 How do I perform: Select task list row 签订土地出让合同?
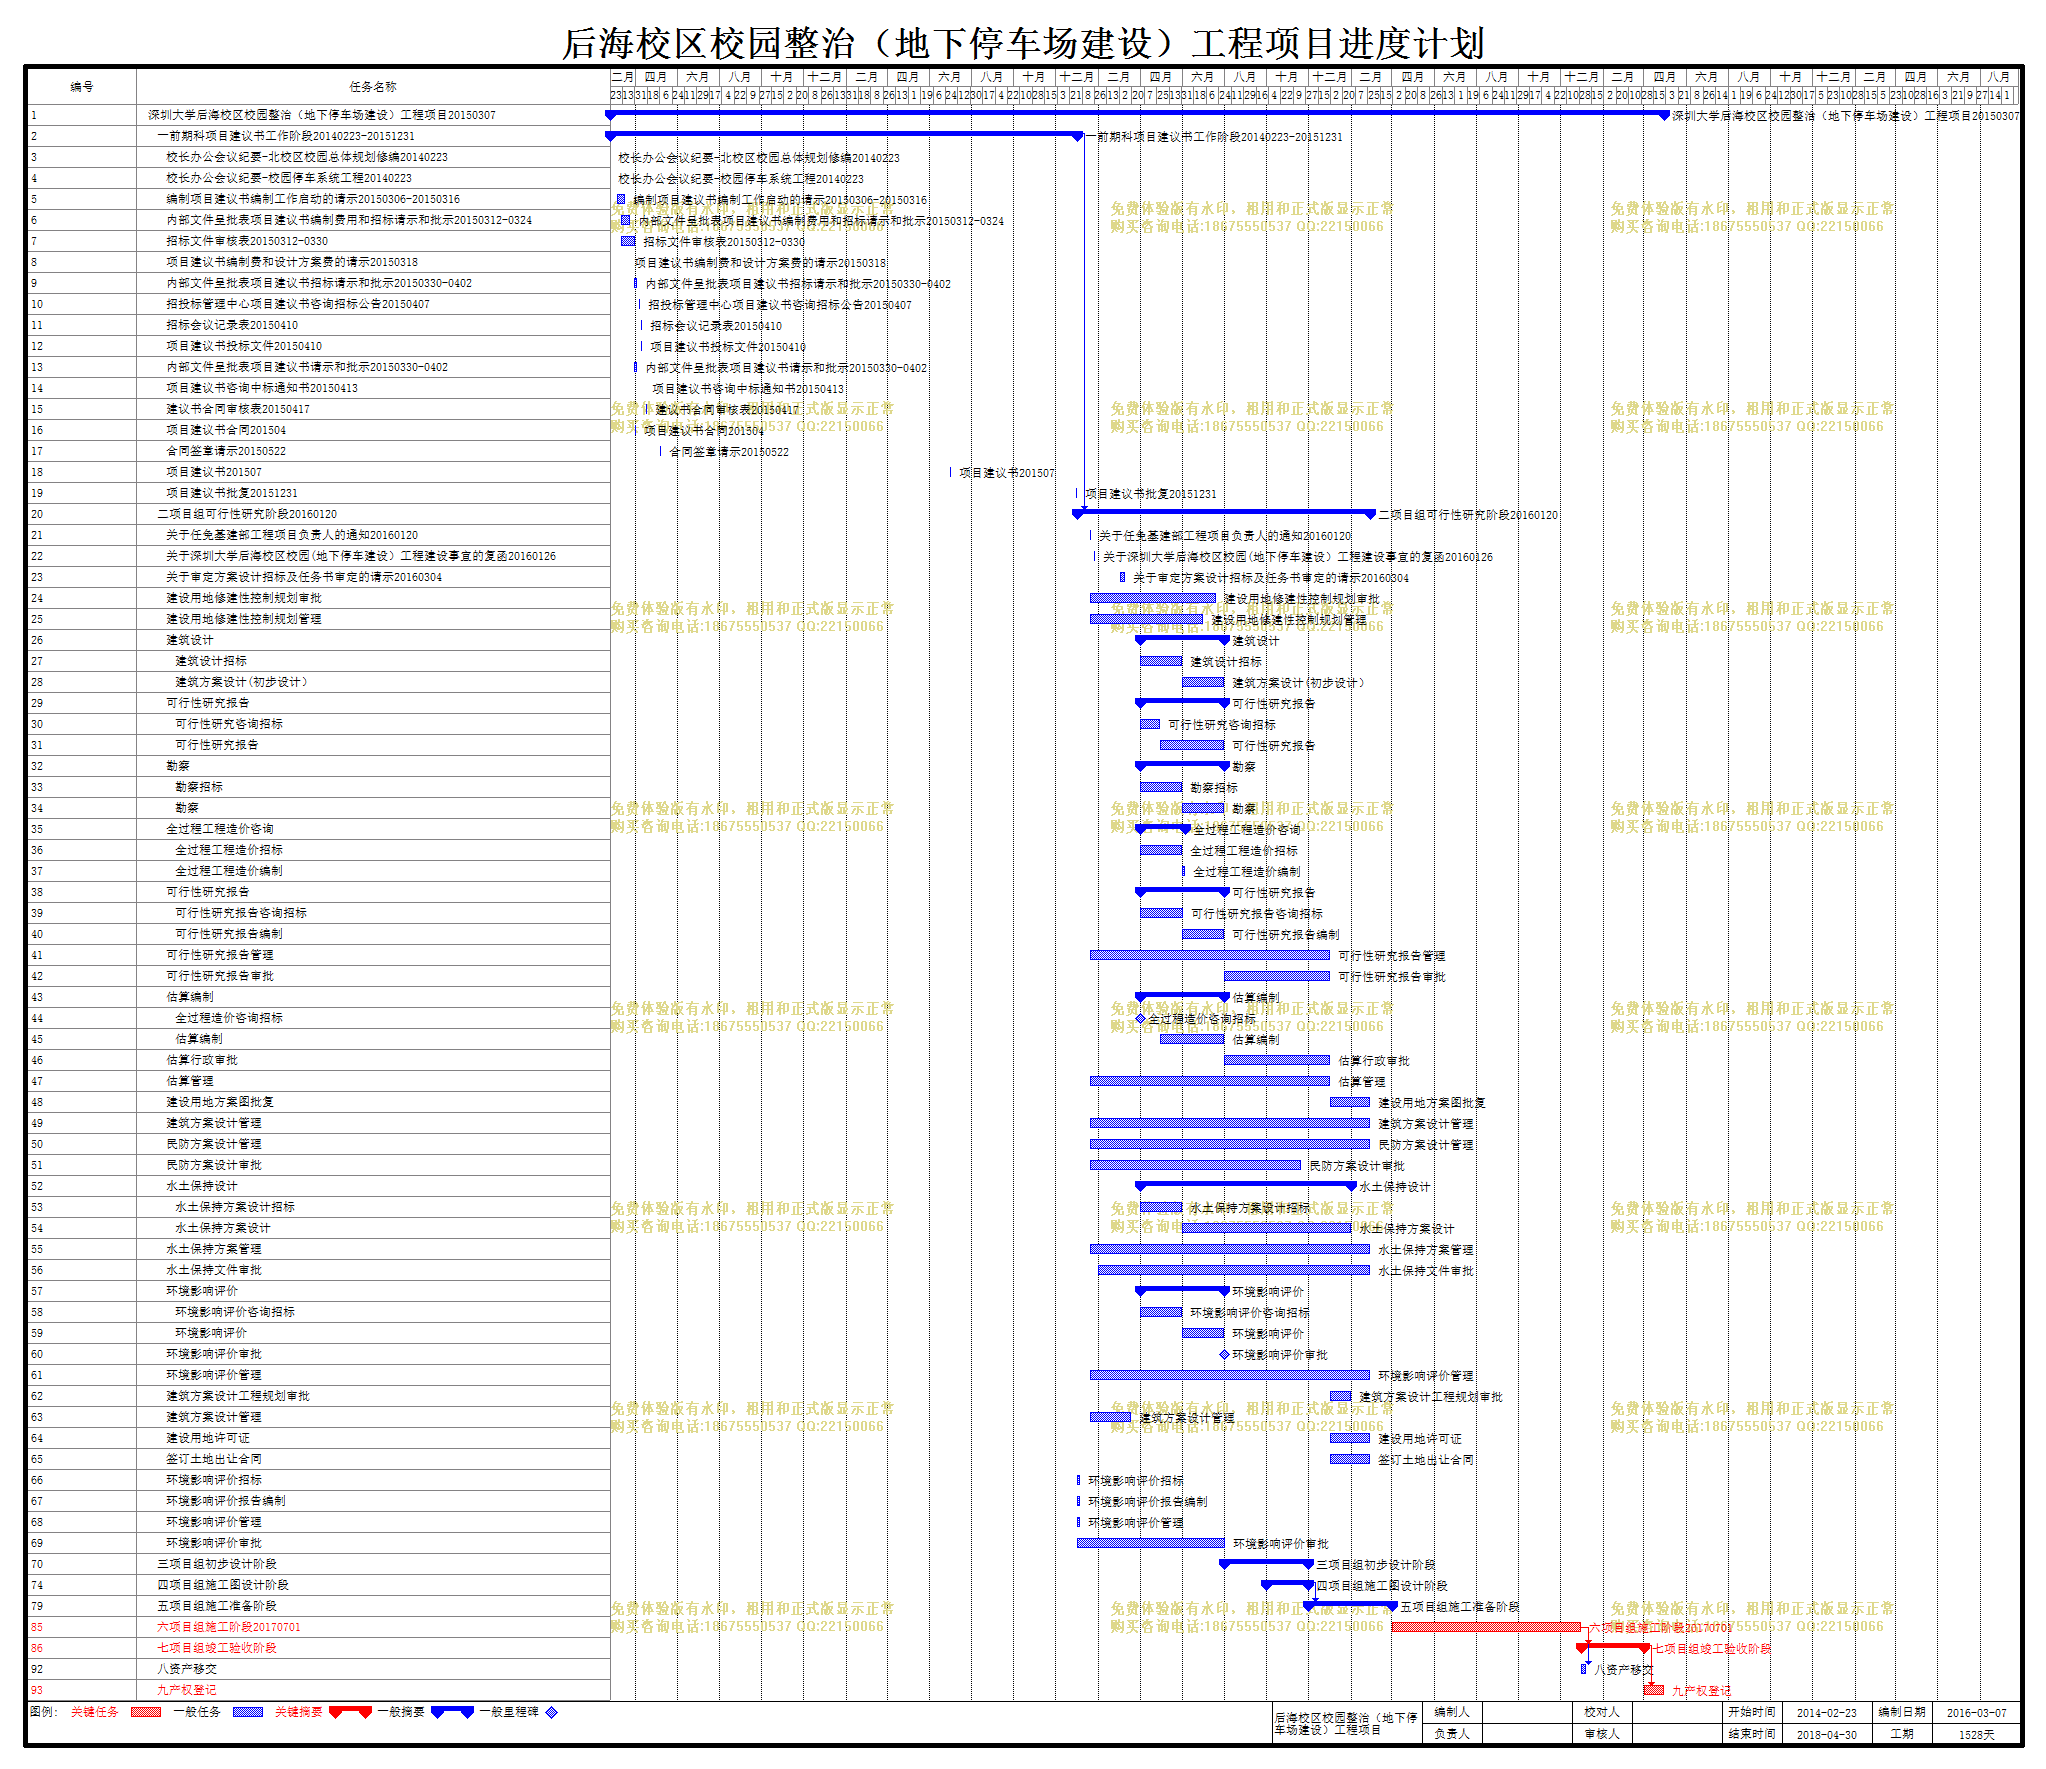pyautogui.click(x=319, y=1459)
